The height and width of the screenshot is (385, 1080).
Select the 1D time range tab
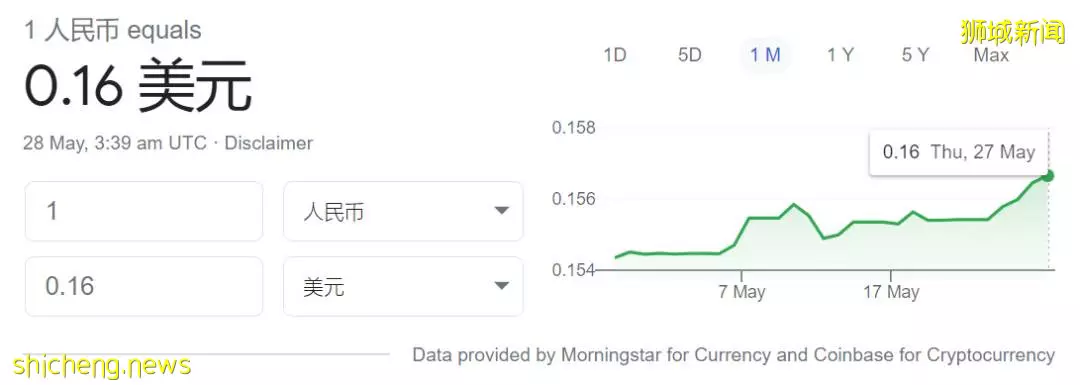[614, 55]
